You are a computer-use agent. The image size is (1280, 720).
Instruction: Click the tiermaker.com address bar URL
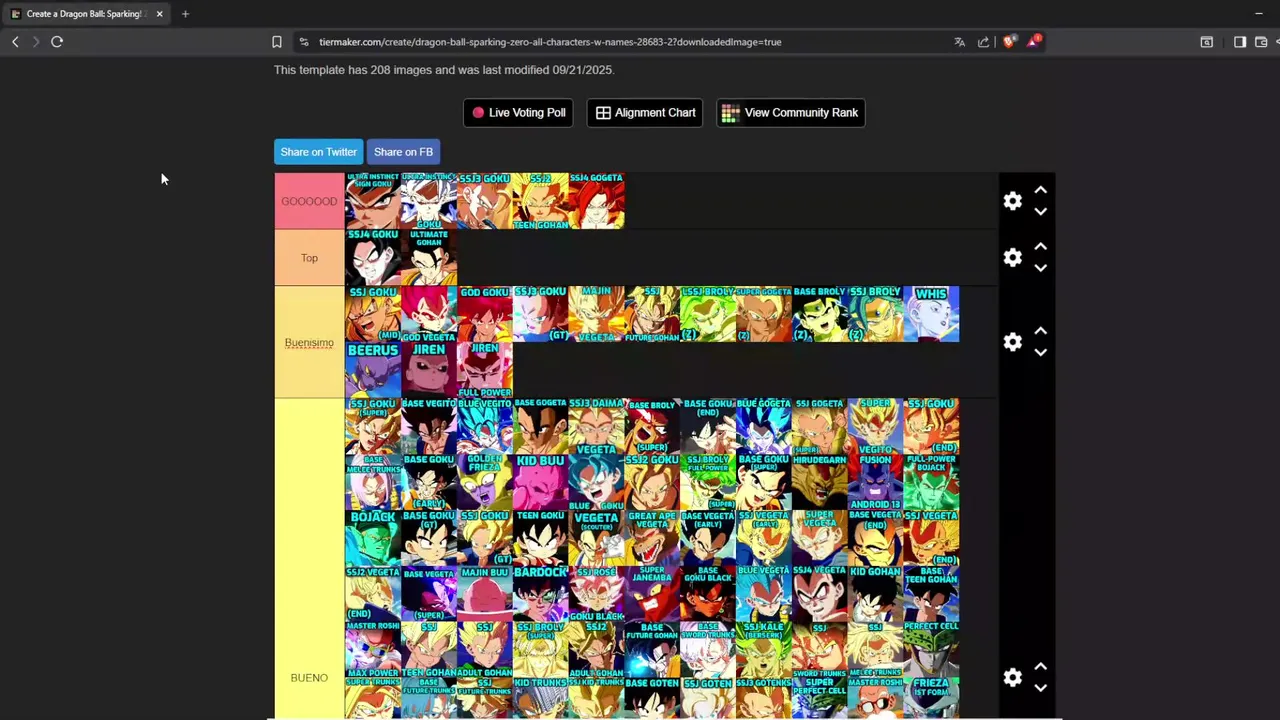(x=550, y=42)
